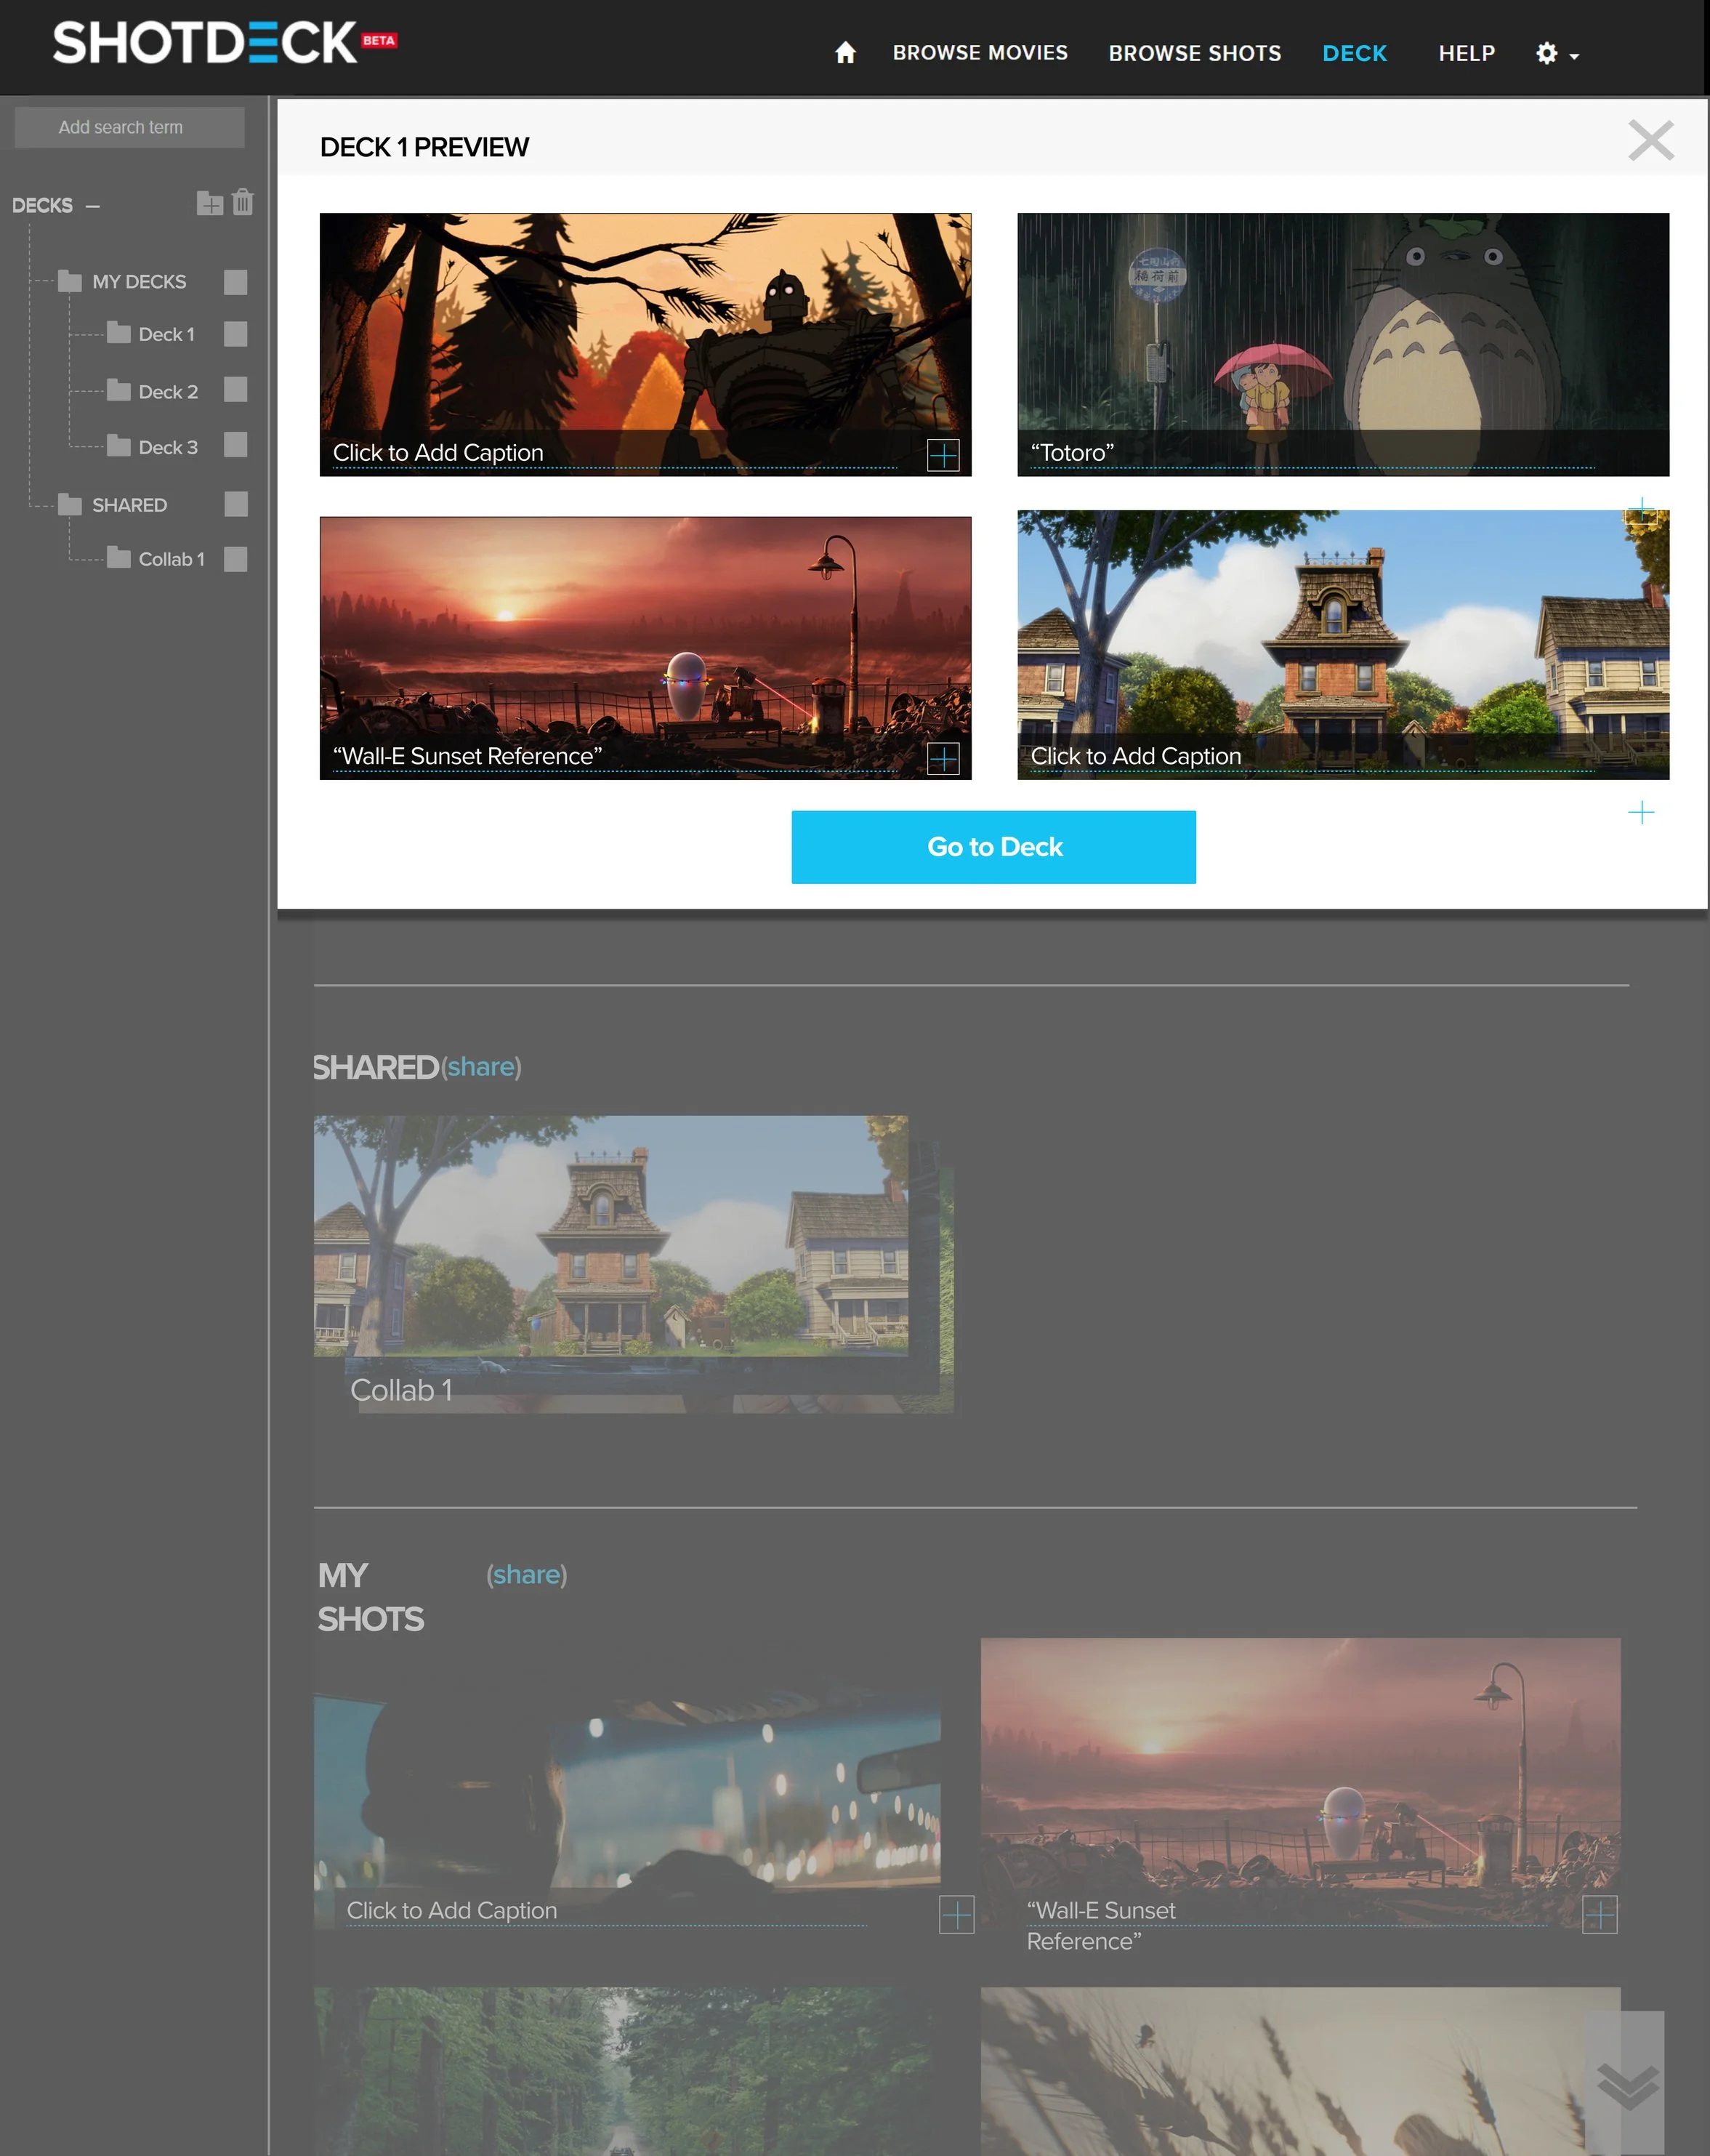The width and height of the screenshot is (1710, 2156).
Task: Collapse the DECKS tree with minus sign
Action: (x=93, y=206)
